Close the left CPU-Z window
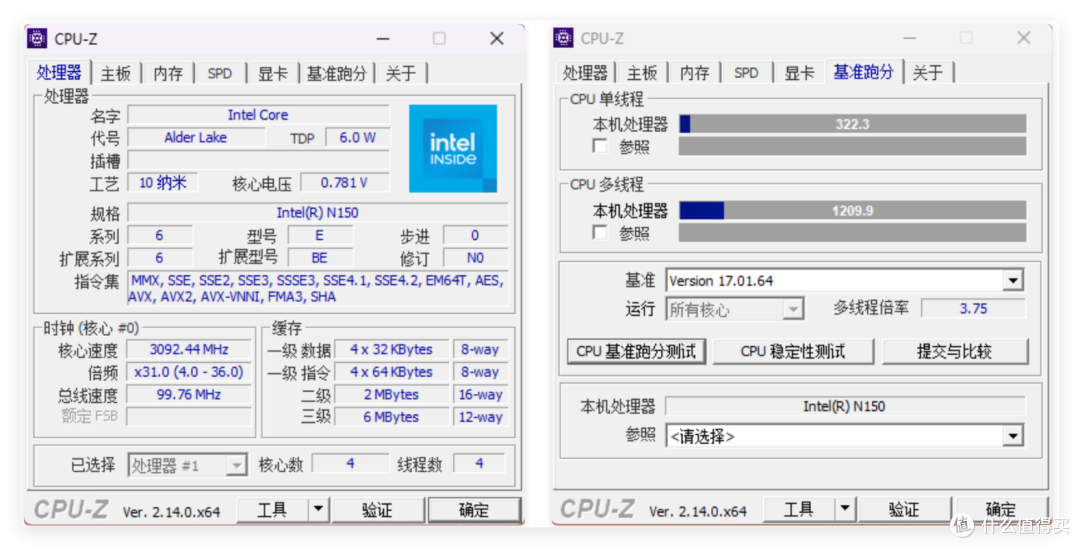The image size is (1080, 548). (x=497, y=39)
